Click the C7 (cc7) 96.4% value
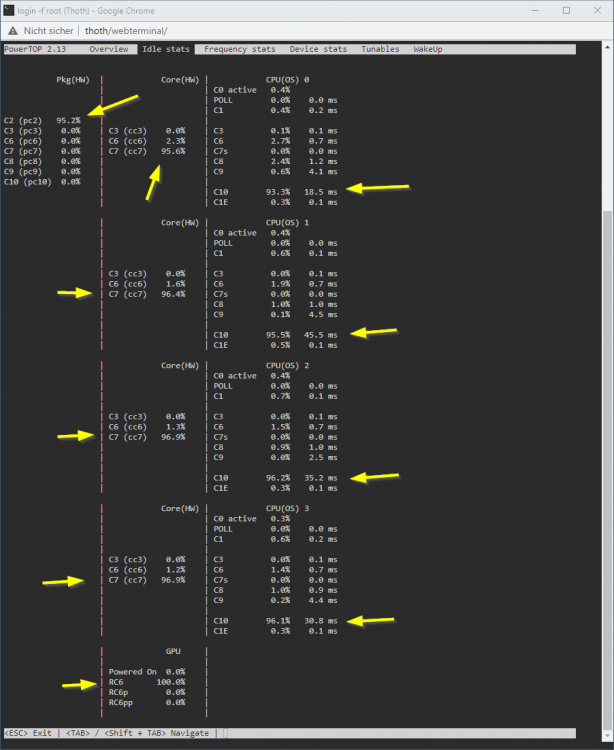614x750 pixels. click(173, 294)
